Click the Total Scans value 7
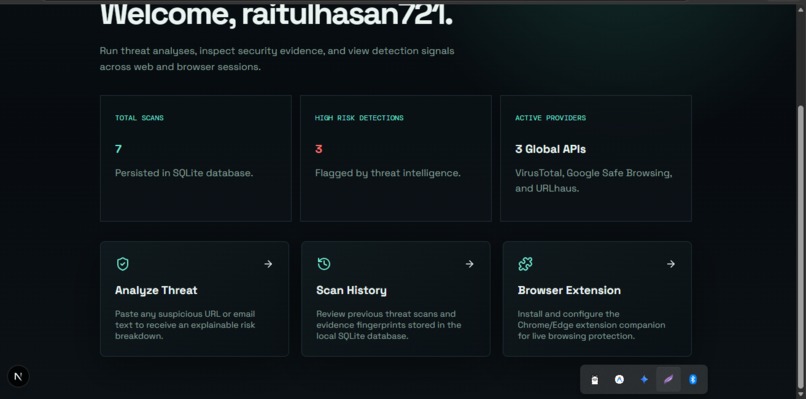806x399 pixels. (119, 149)
